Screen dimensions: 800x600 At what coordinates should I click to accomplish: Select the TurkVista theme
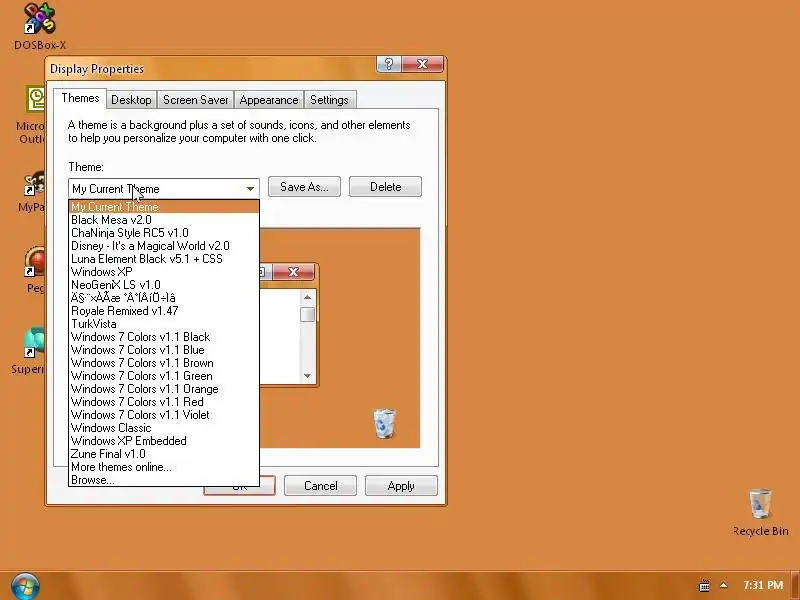click(164, 324)
